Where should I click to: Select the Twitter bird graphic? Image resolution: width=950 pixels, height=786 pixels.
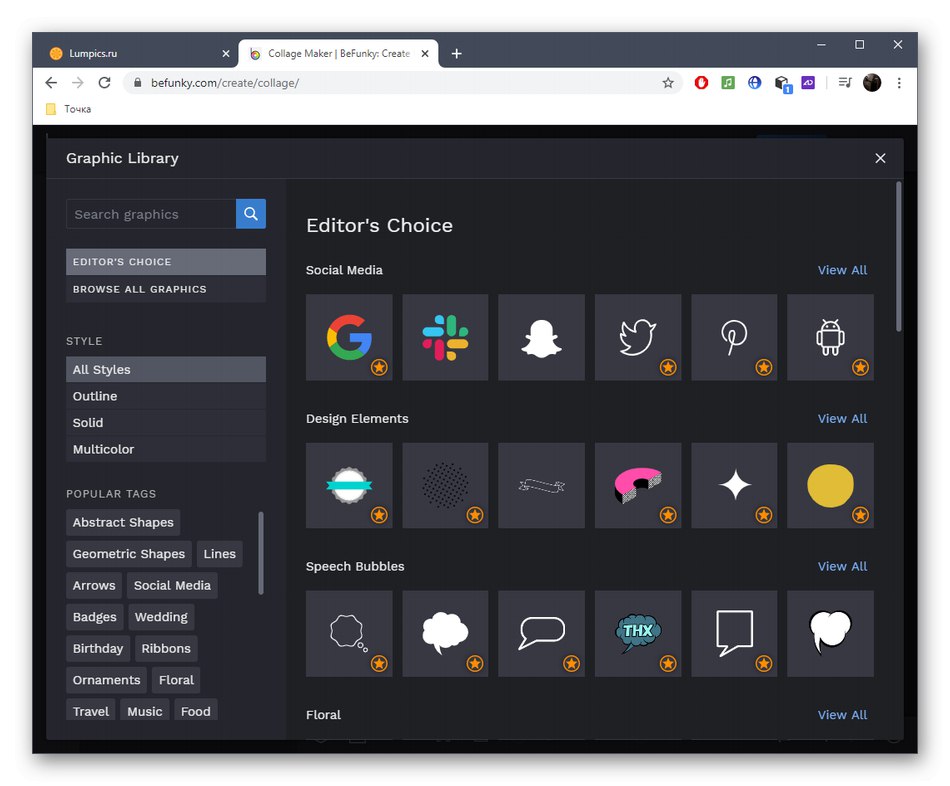coord(638,337)
